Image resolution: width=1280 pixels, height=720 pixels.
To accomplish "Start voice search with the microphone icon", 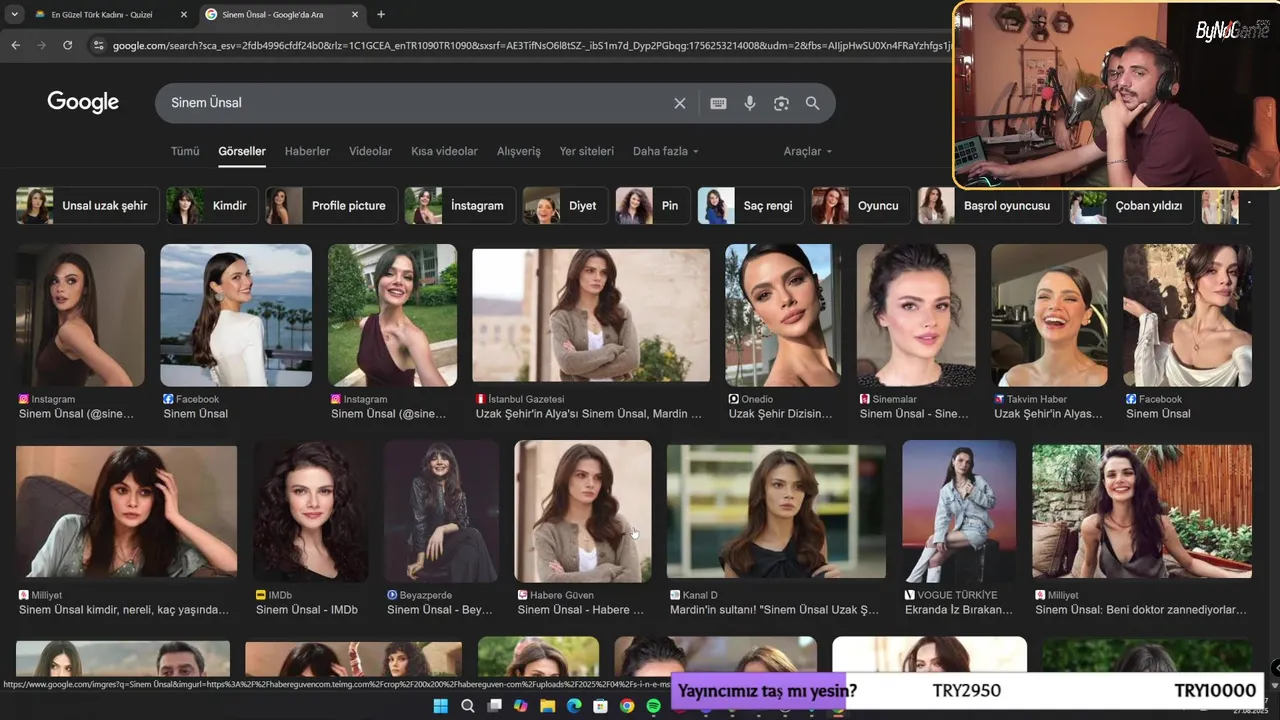I will point(750,103).
